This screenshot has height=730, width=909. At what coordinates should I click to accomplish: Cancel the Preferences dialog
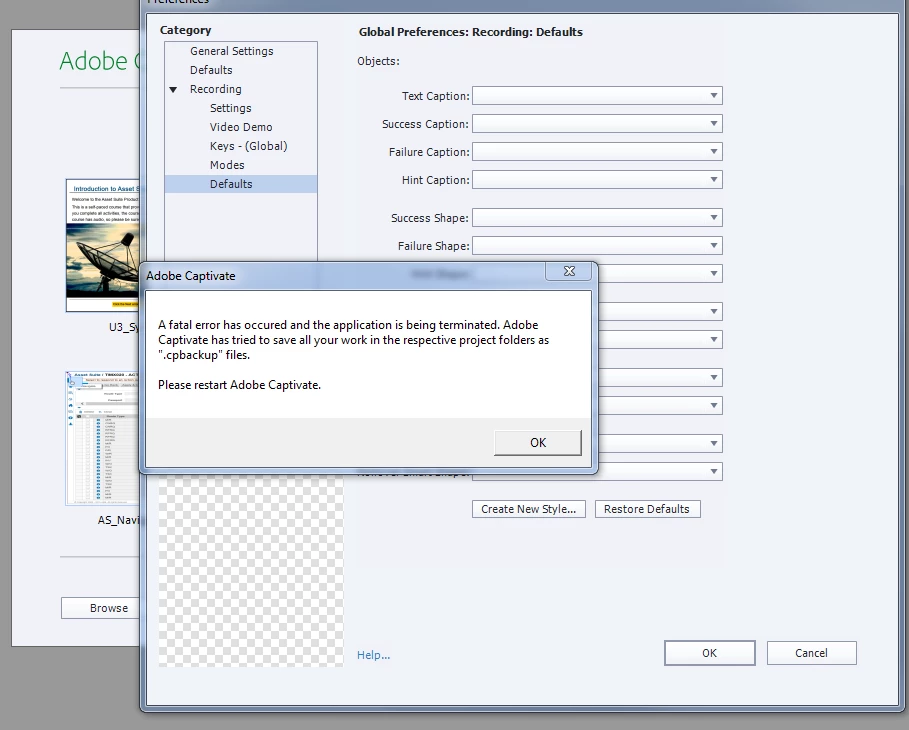[811, 653]
